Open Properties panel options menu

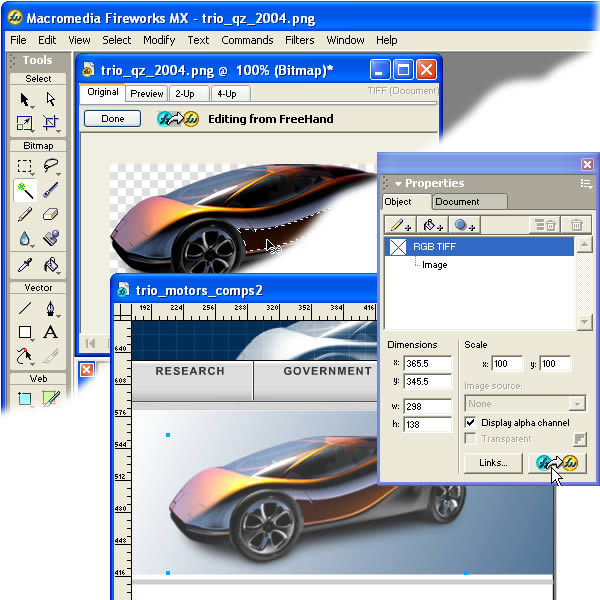pyautogui.click(x=586, y=184)
